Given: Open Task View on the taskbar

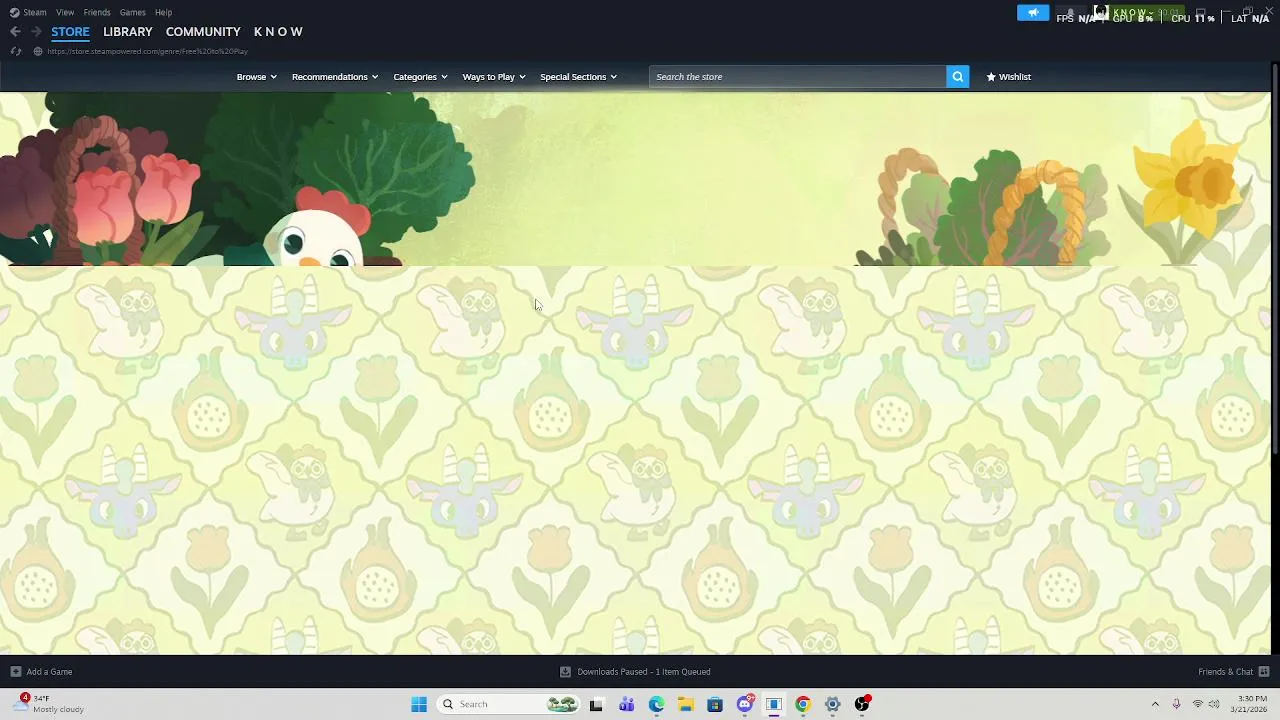Looking at the screenshot, I should pos(596,704).
